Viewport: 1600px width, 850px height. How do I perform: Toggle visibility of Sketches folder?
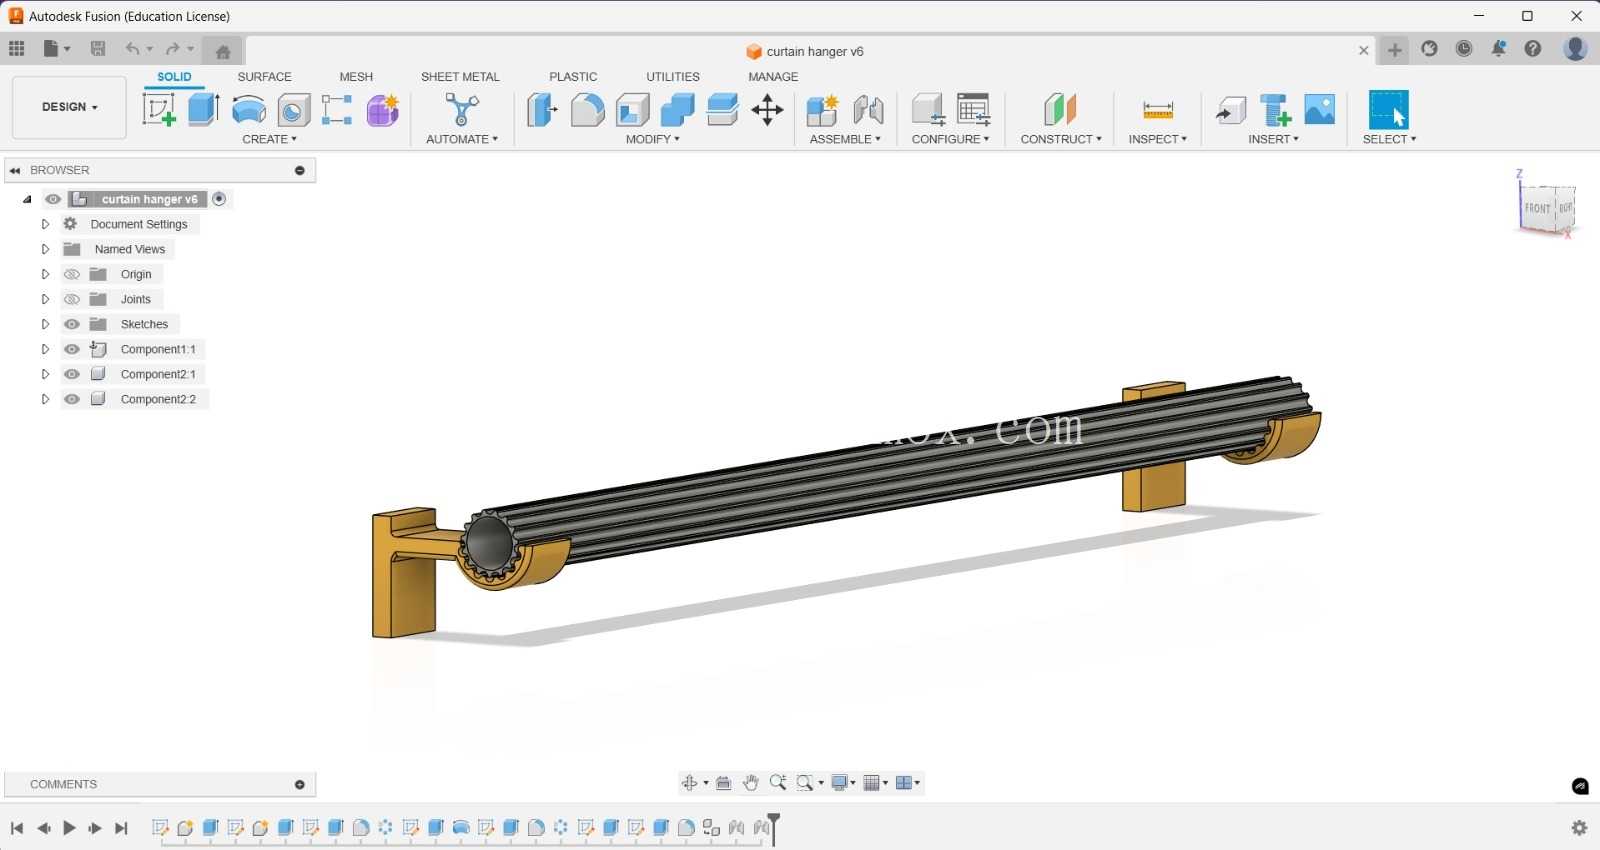point(72,324)
